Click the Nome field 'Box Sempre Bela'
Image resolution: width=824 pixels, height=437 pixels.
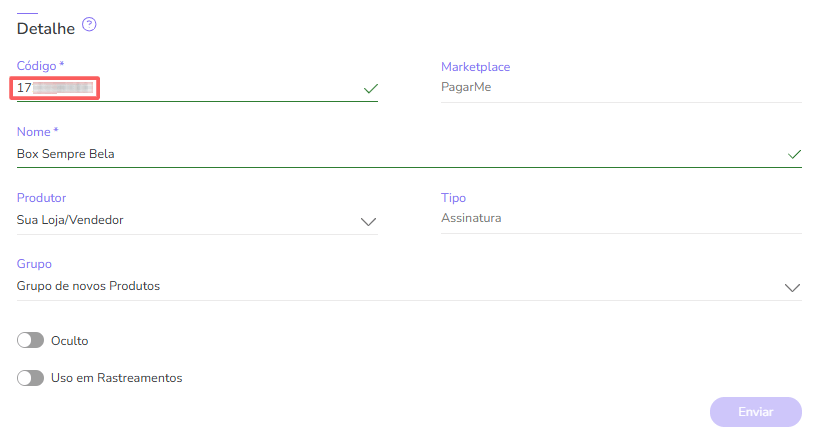[x=66, y=154]
